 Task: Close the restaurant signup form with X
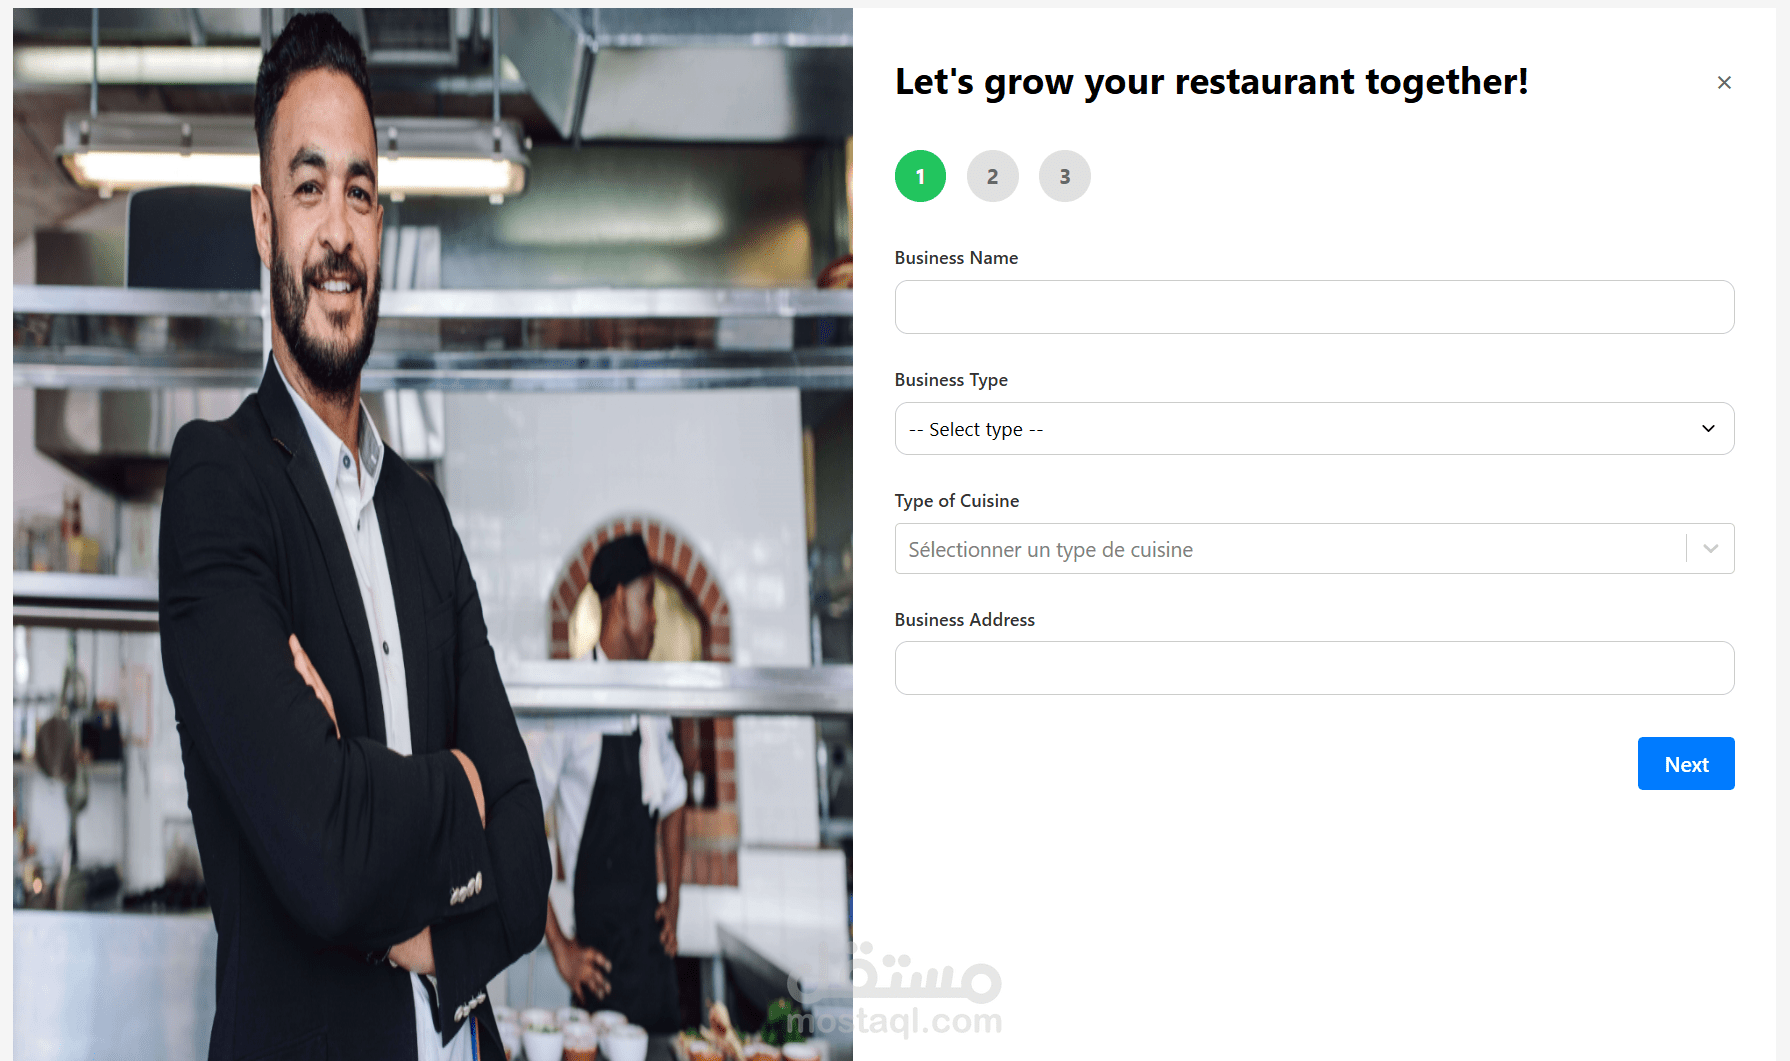pyautogui.click(x=1724, y=82)
